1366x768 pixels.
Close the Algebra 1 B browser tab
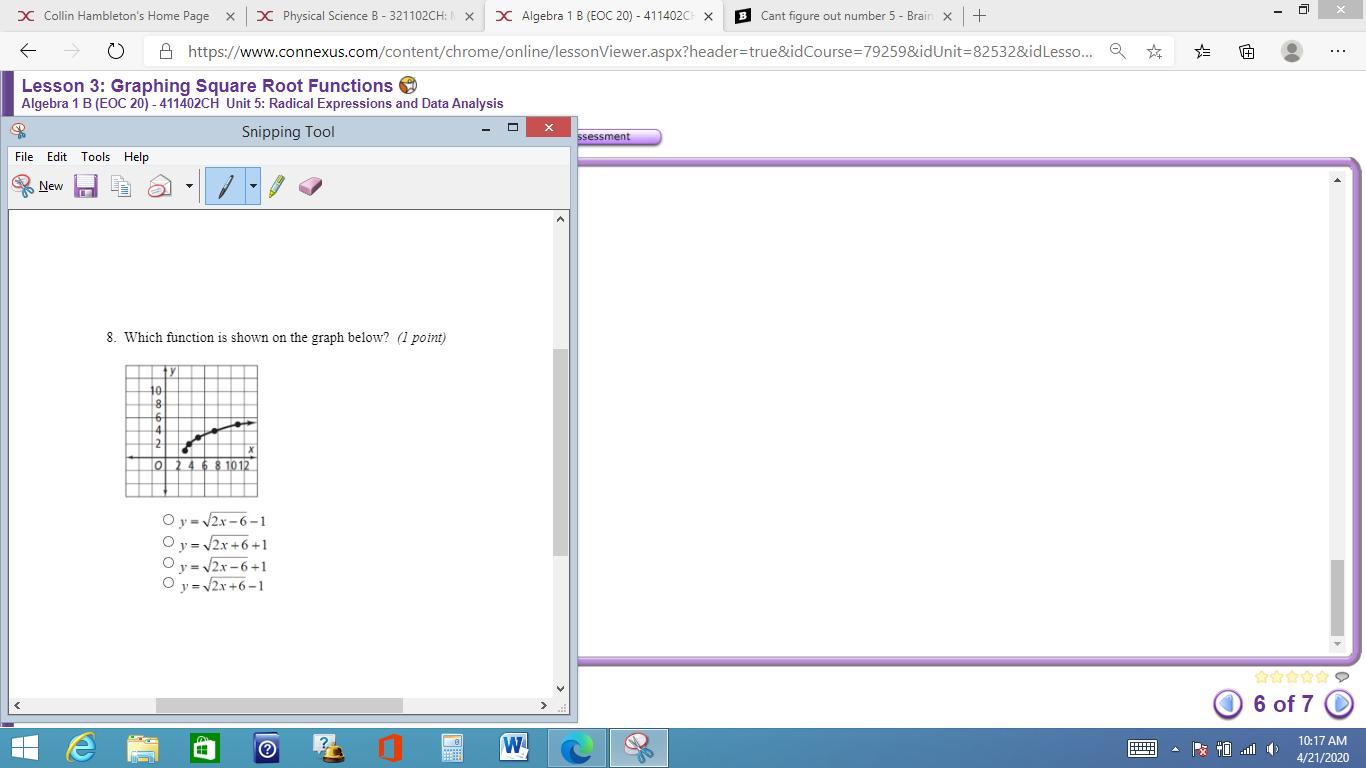click(x=708, y=16)
